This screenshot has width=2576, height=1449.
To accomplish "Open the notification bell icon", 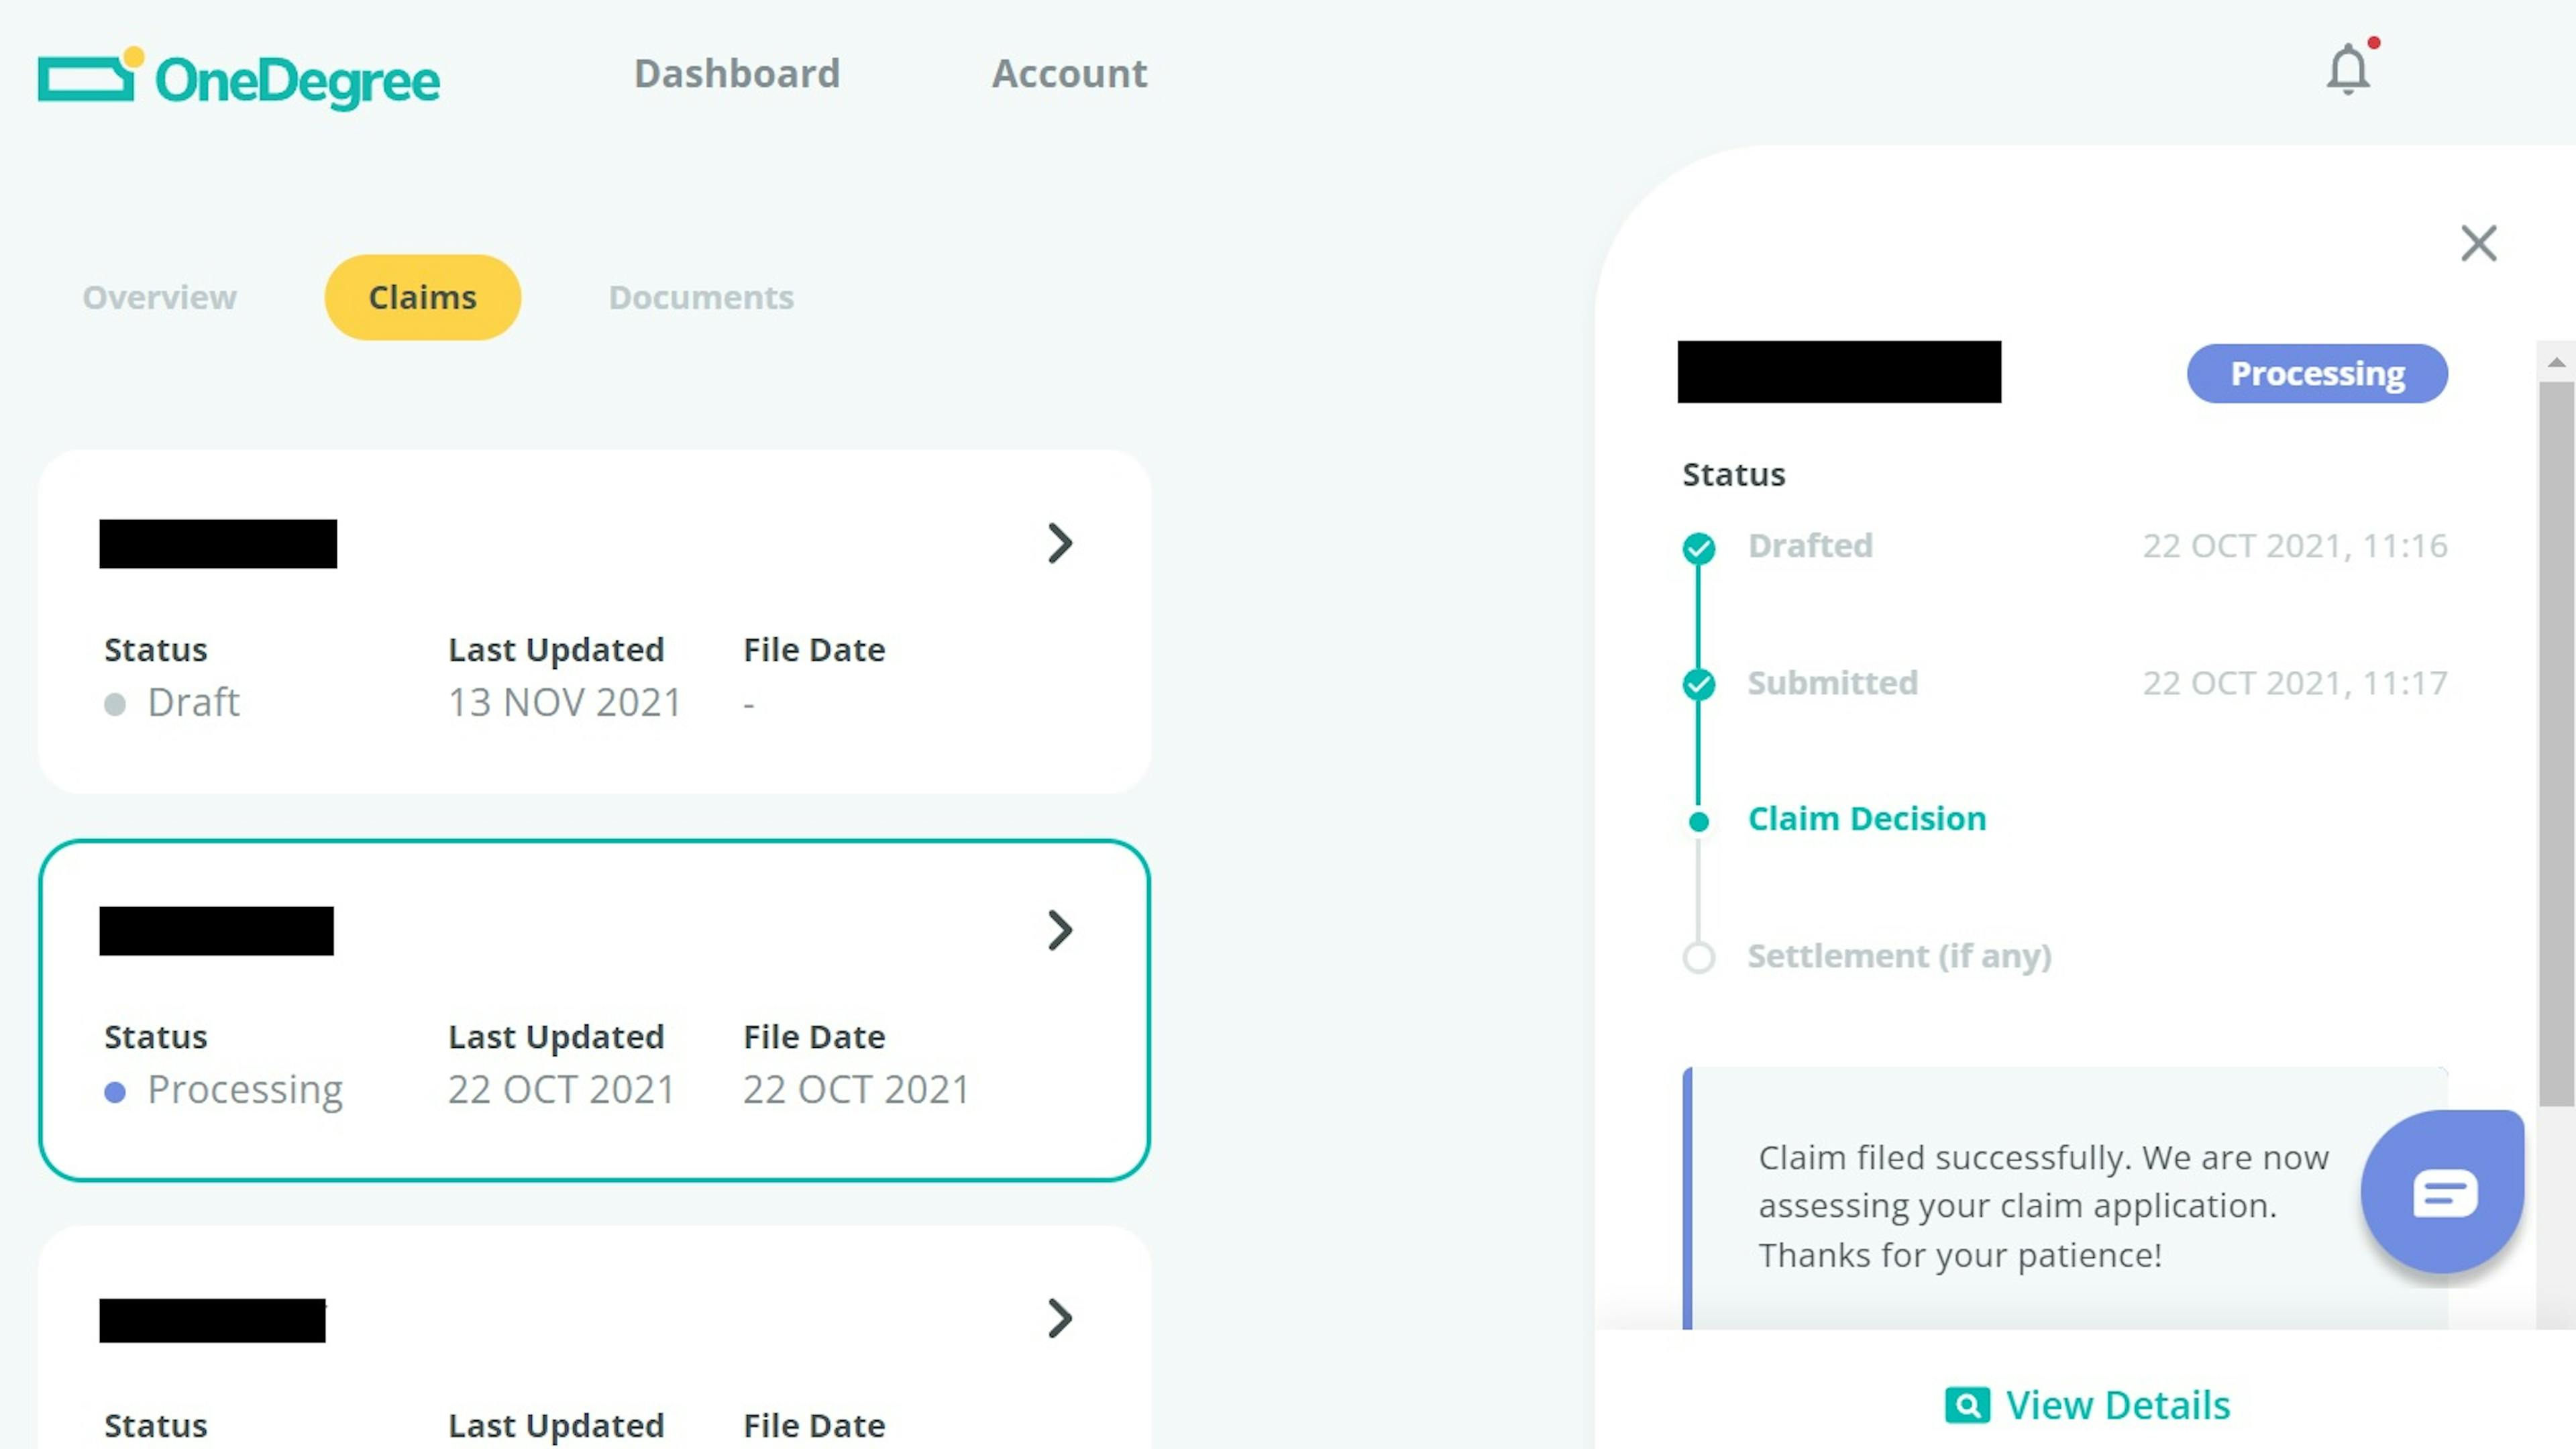I will tap(2348, 69).
